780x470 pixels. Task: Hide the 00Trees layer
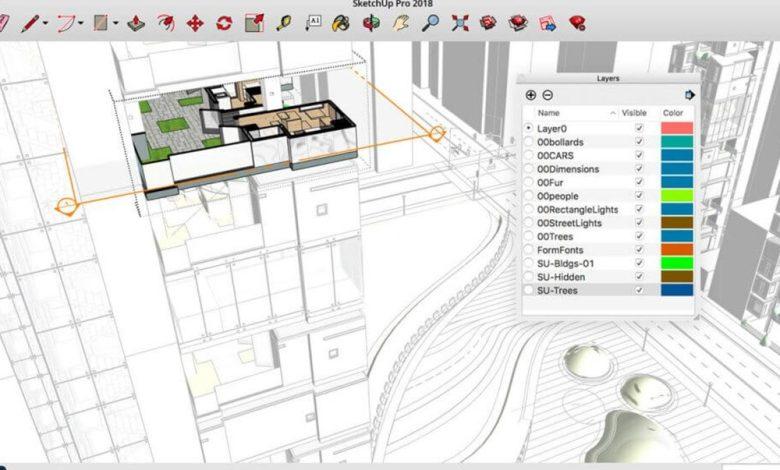[x=639, y=236]
